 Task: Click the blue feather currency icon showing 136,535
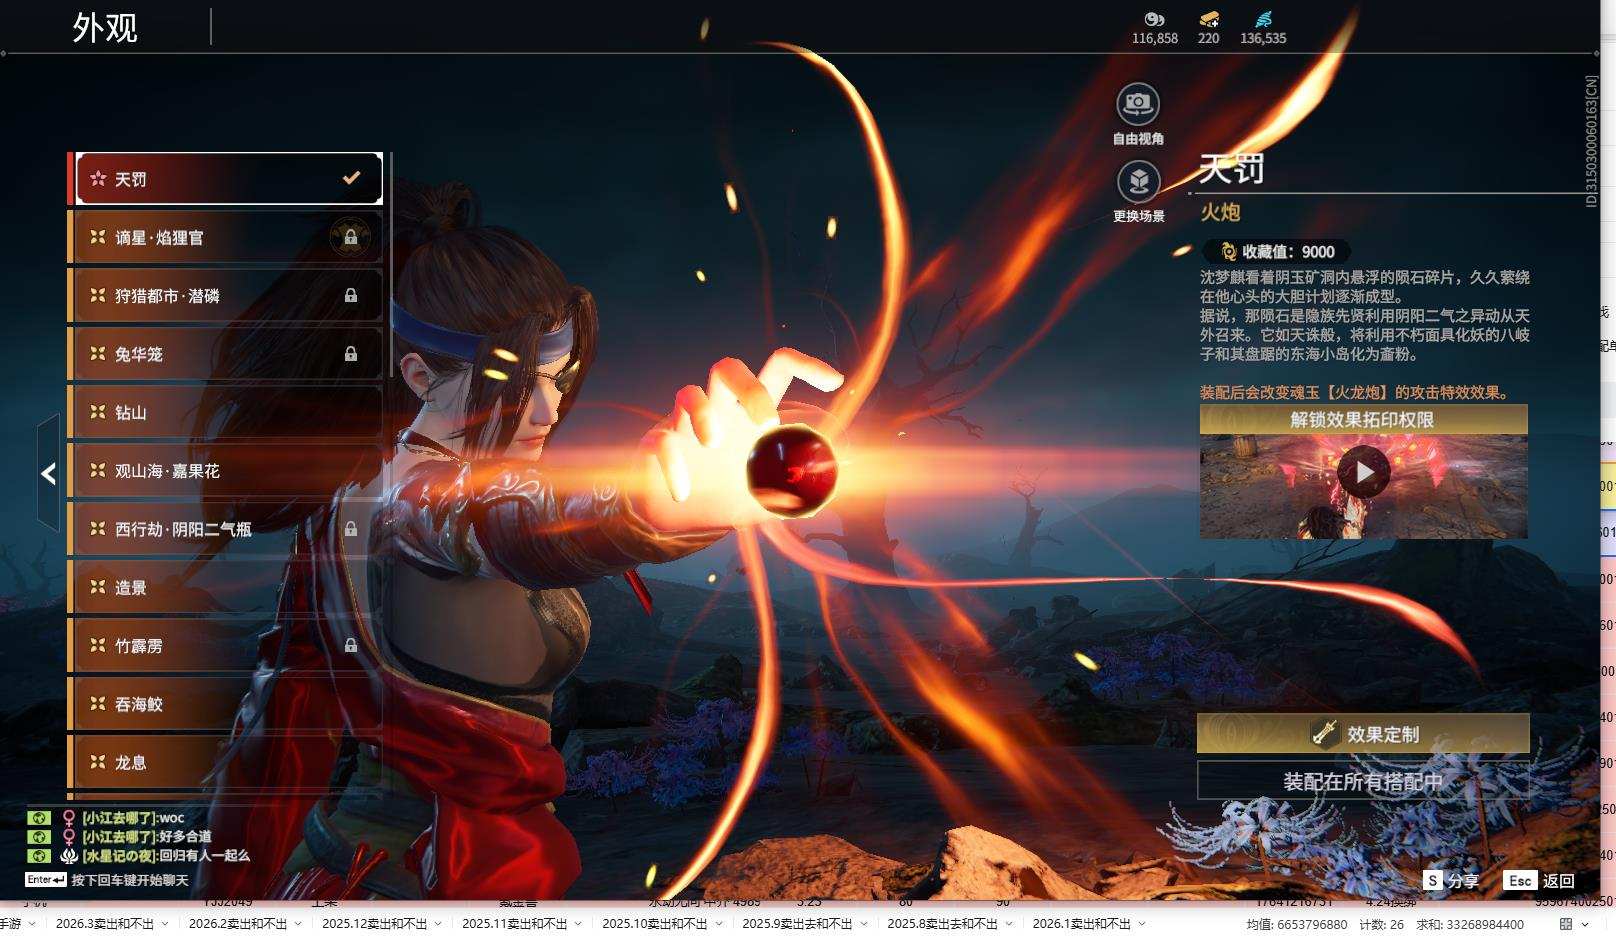click(x=1263, y=19)
